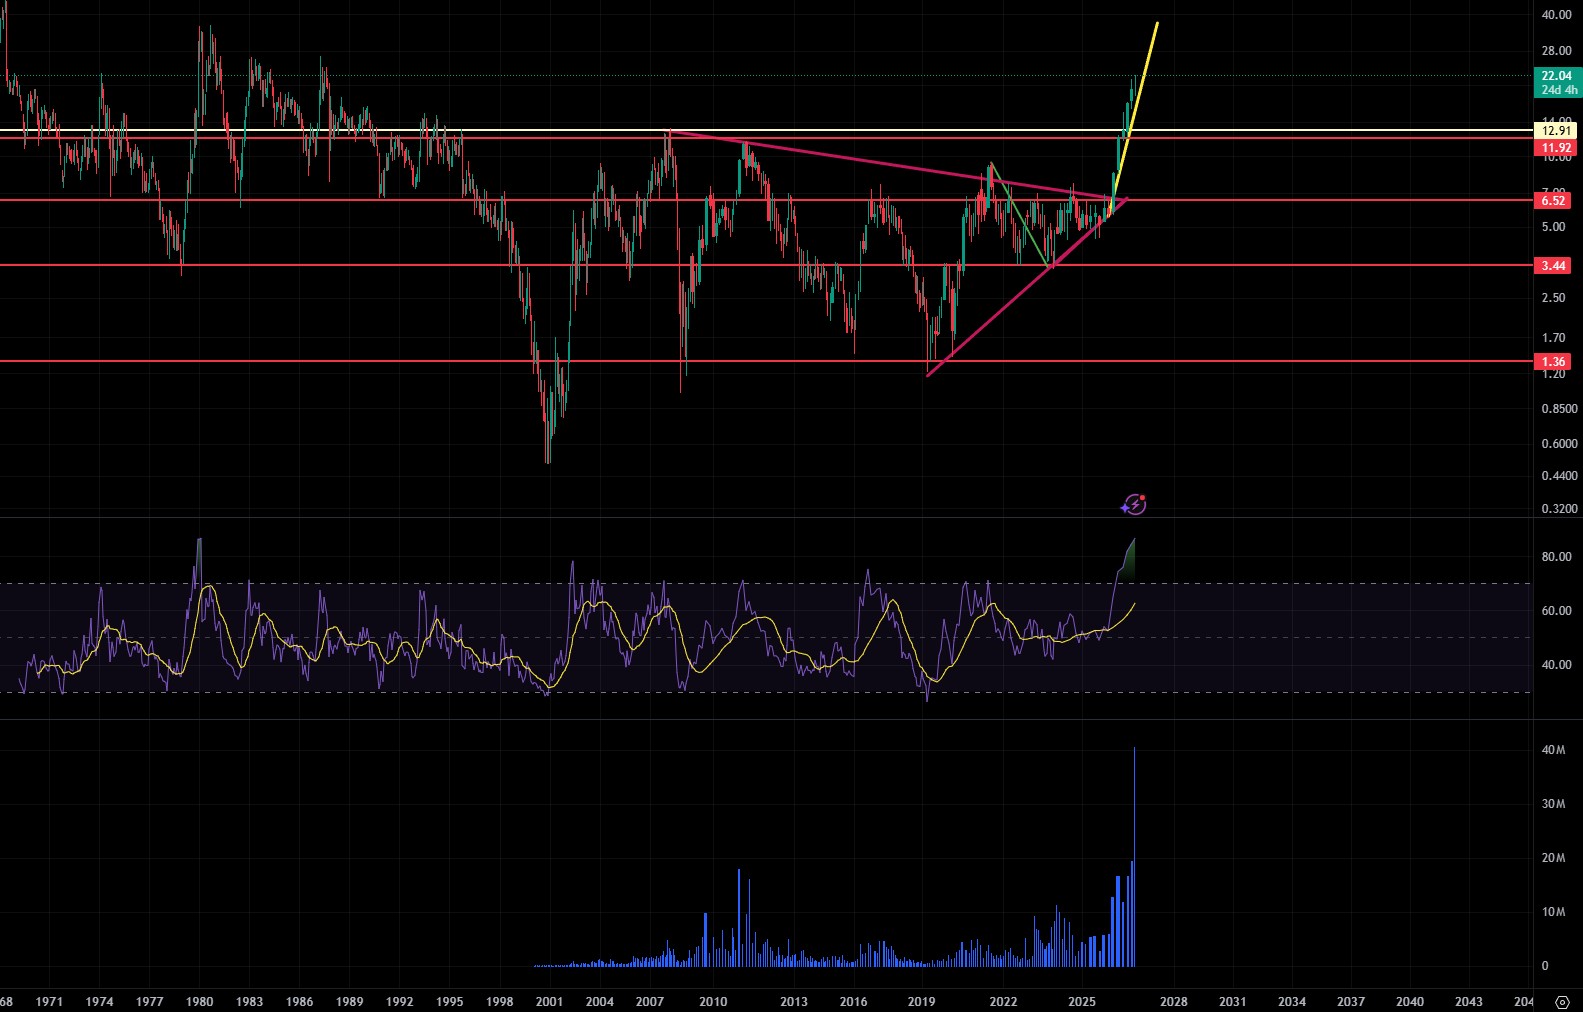Click the red 11.92 price level label
Viewport: 1583px width, 1012px height.
pos(1555,148)
